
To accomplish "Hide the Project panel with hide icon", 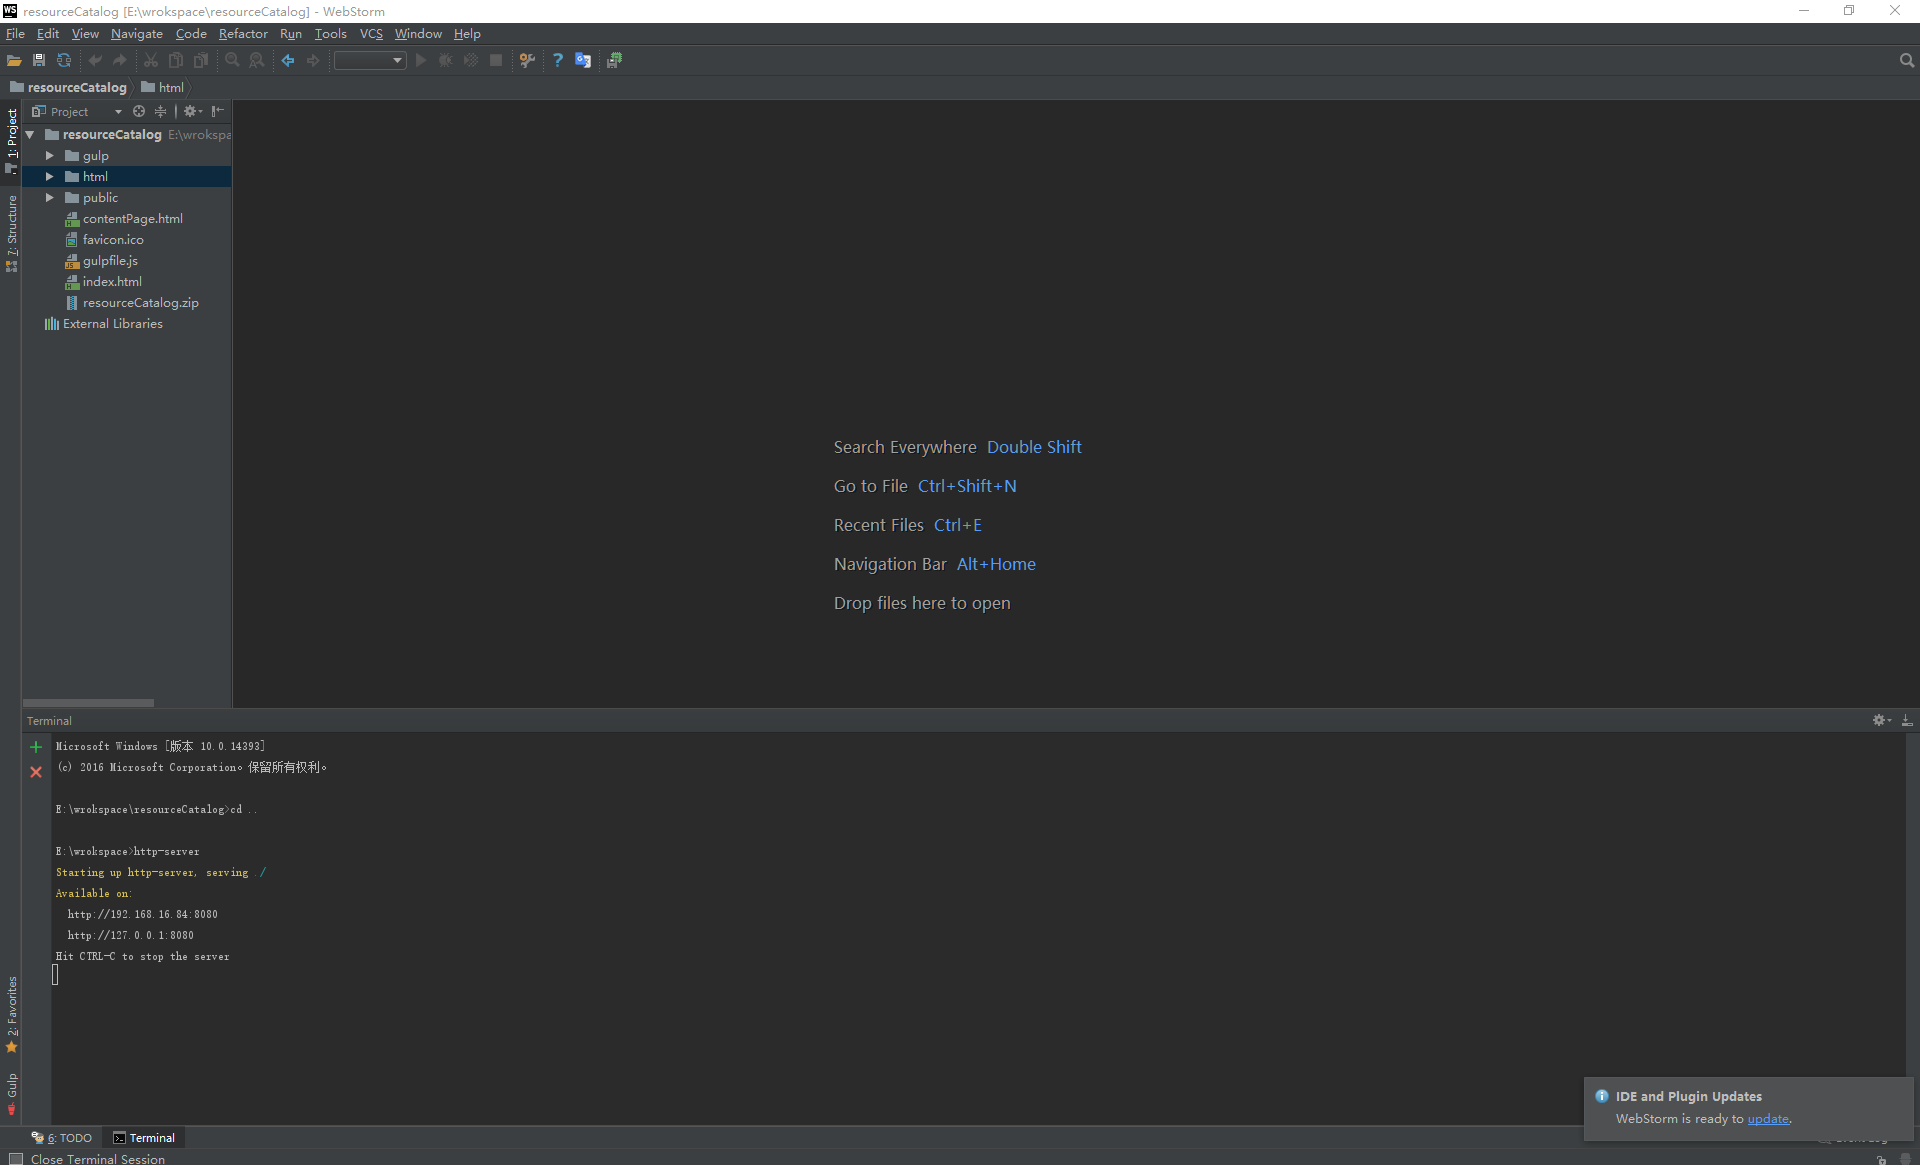I will pos(217,111).
